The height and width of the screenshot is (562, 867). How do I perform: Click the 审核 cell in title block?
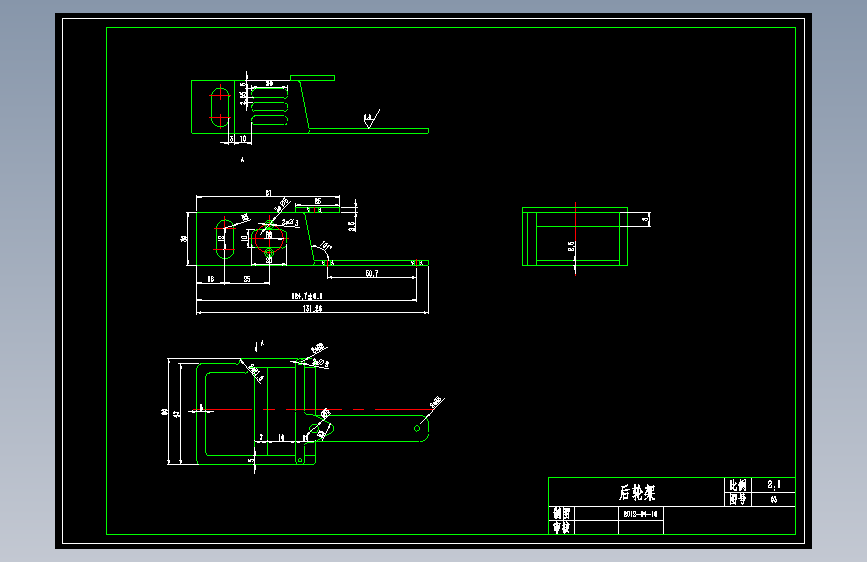562,527
